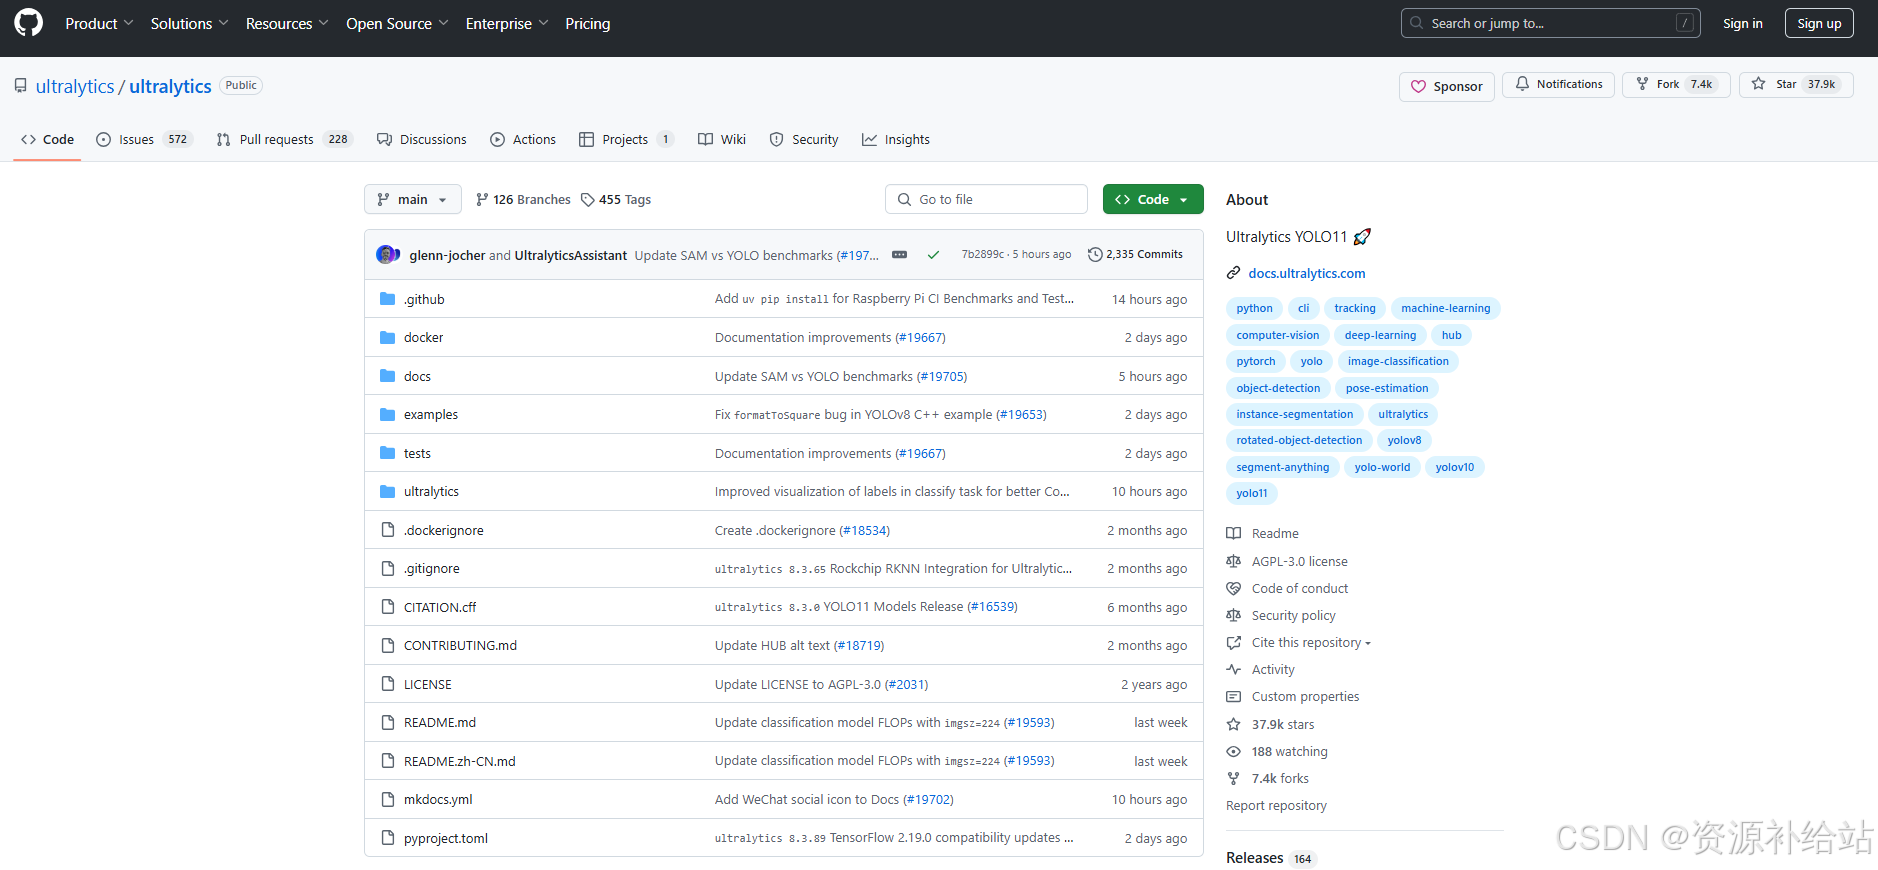Click the stars icon in About
This screenshot has height=870, width=1878.
coord(1234,725)
